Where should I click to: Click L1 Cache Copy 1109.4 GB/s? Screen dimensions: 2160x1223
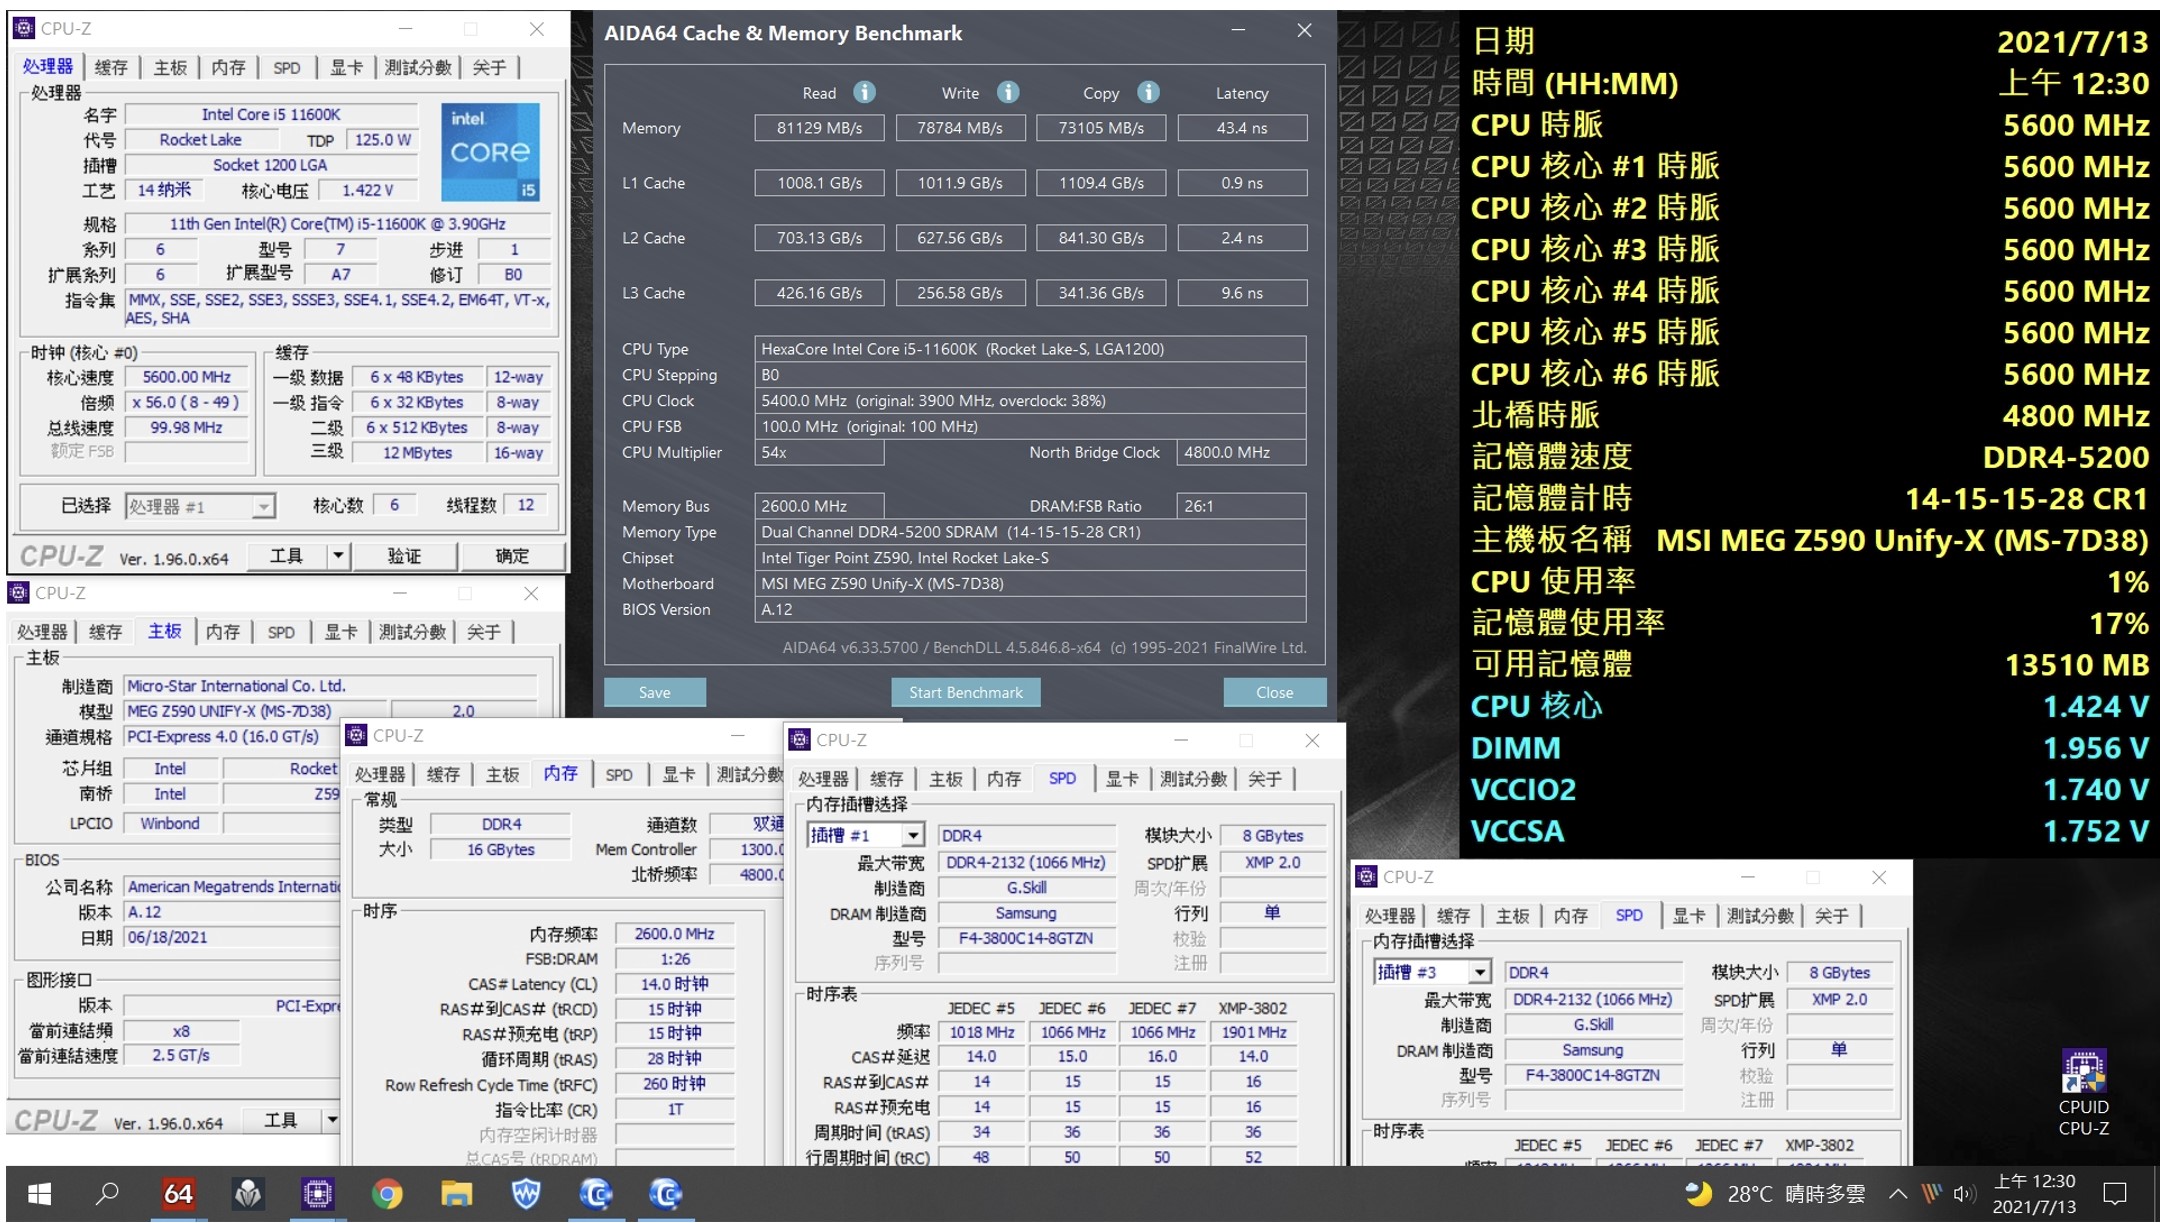tap(1101, 183)
